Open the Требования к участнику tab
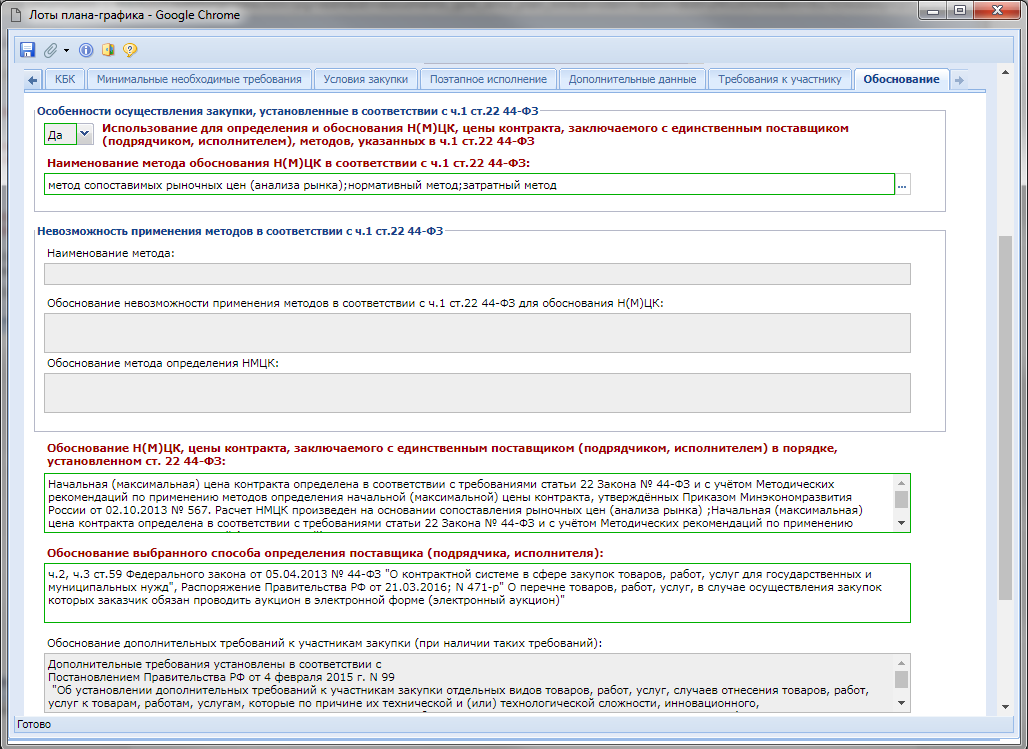 (780, 79)
